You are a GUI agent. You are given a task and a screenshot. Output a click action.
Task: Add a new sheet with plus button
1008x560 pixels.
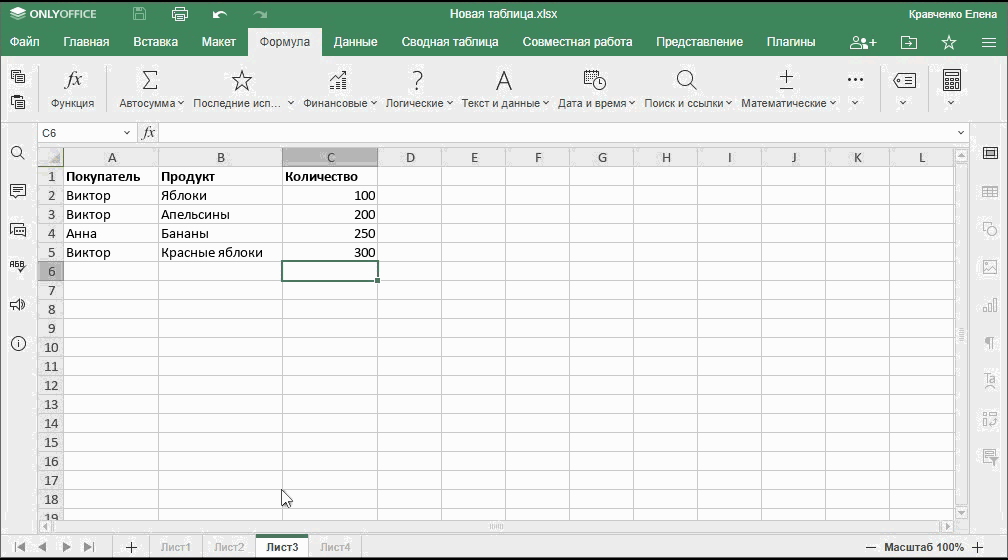point(131,547)
